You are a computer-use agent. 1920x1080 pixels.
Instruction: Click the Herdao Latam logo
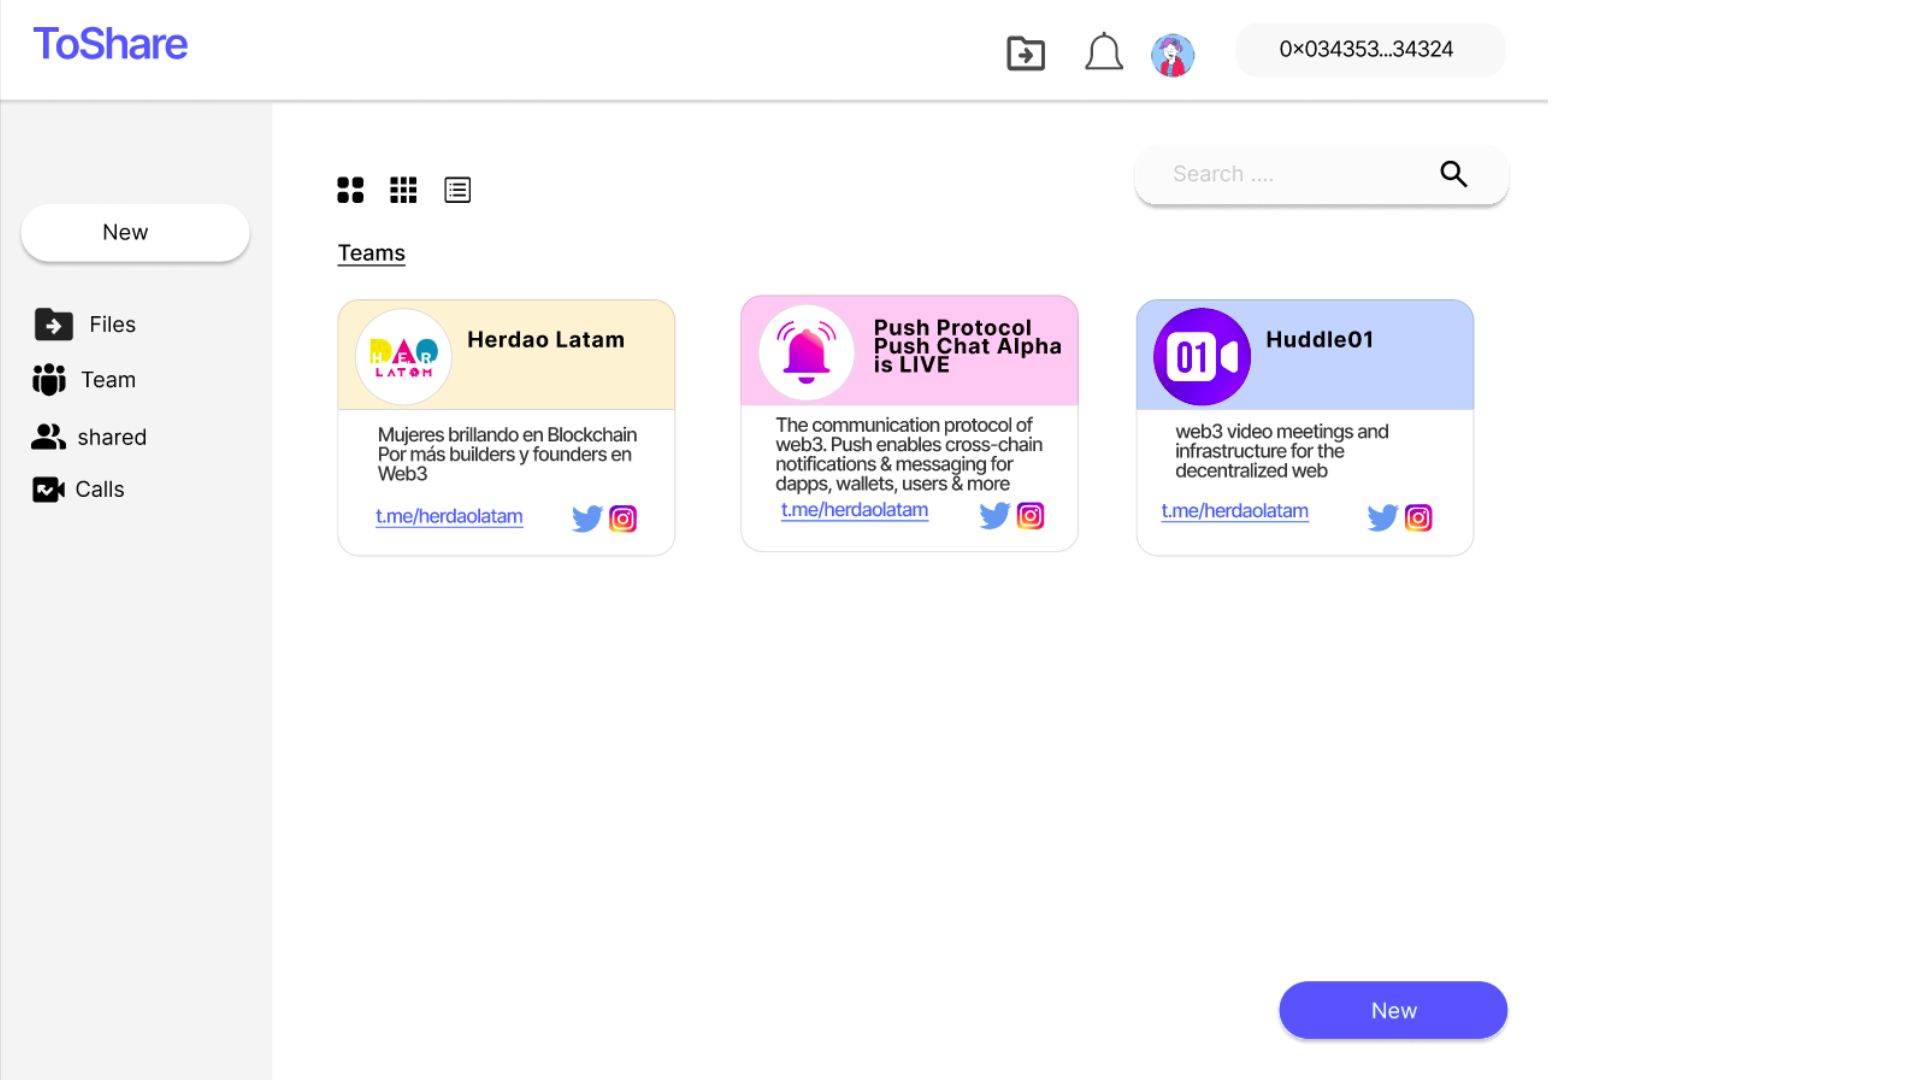(x=403, y=357)
